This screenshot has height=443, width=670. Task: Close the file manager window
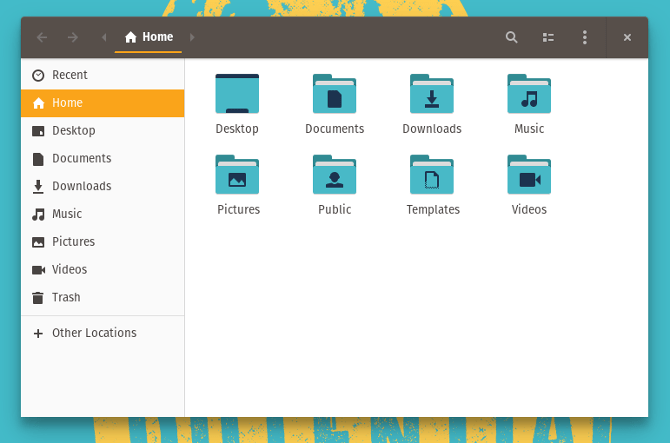coord(627,38)
